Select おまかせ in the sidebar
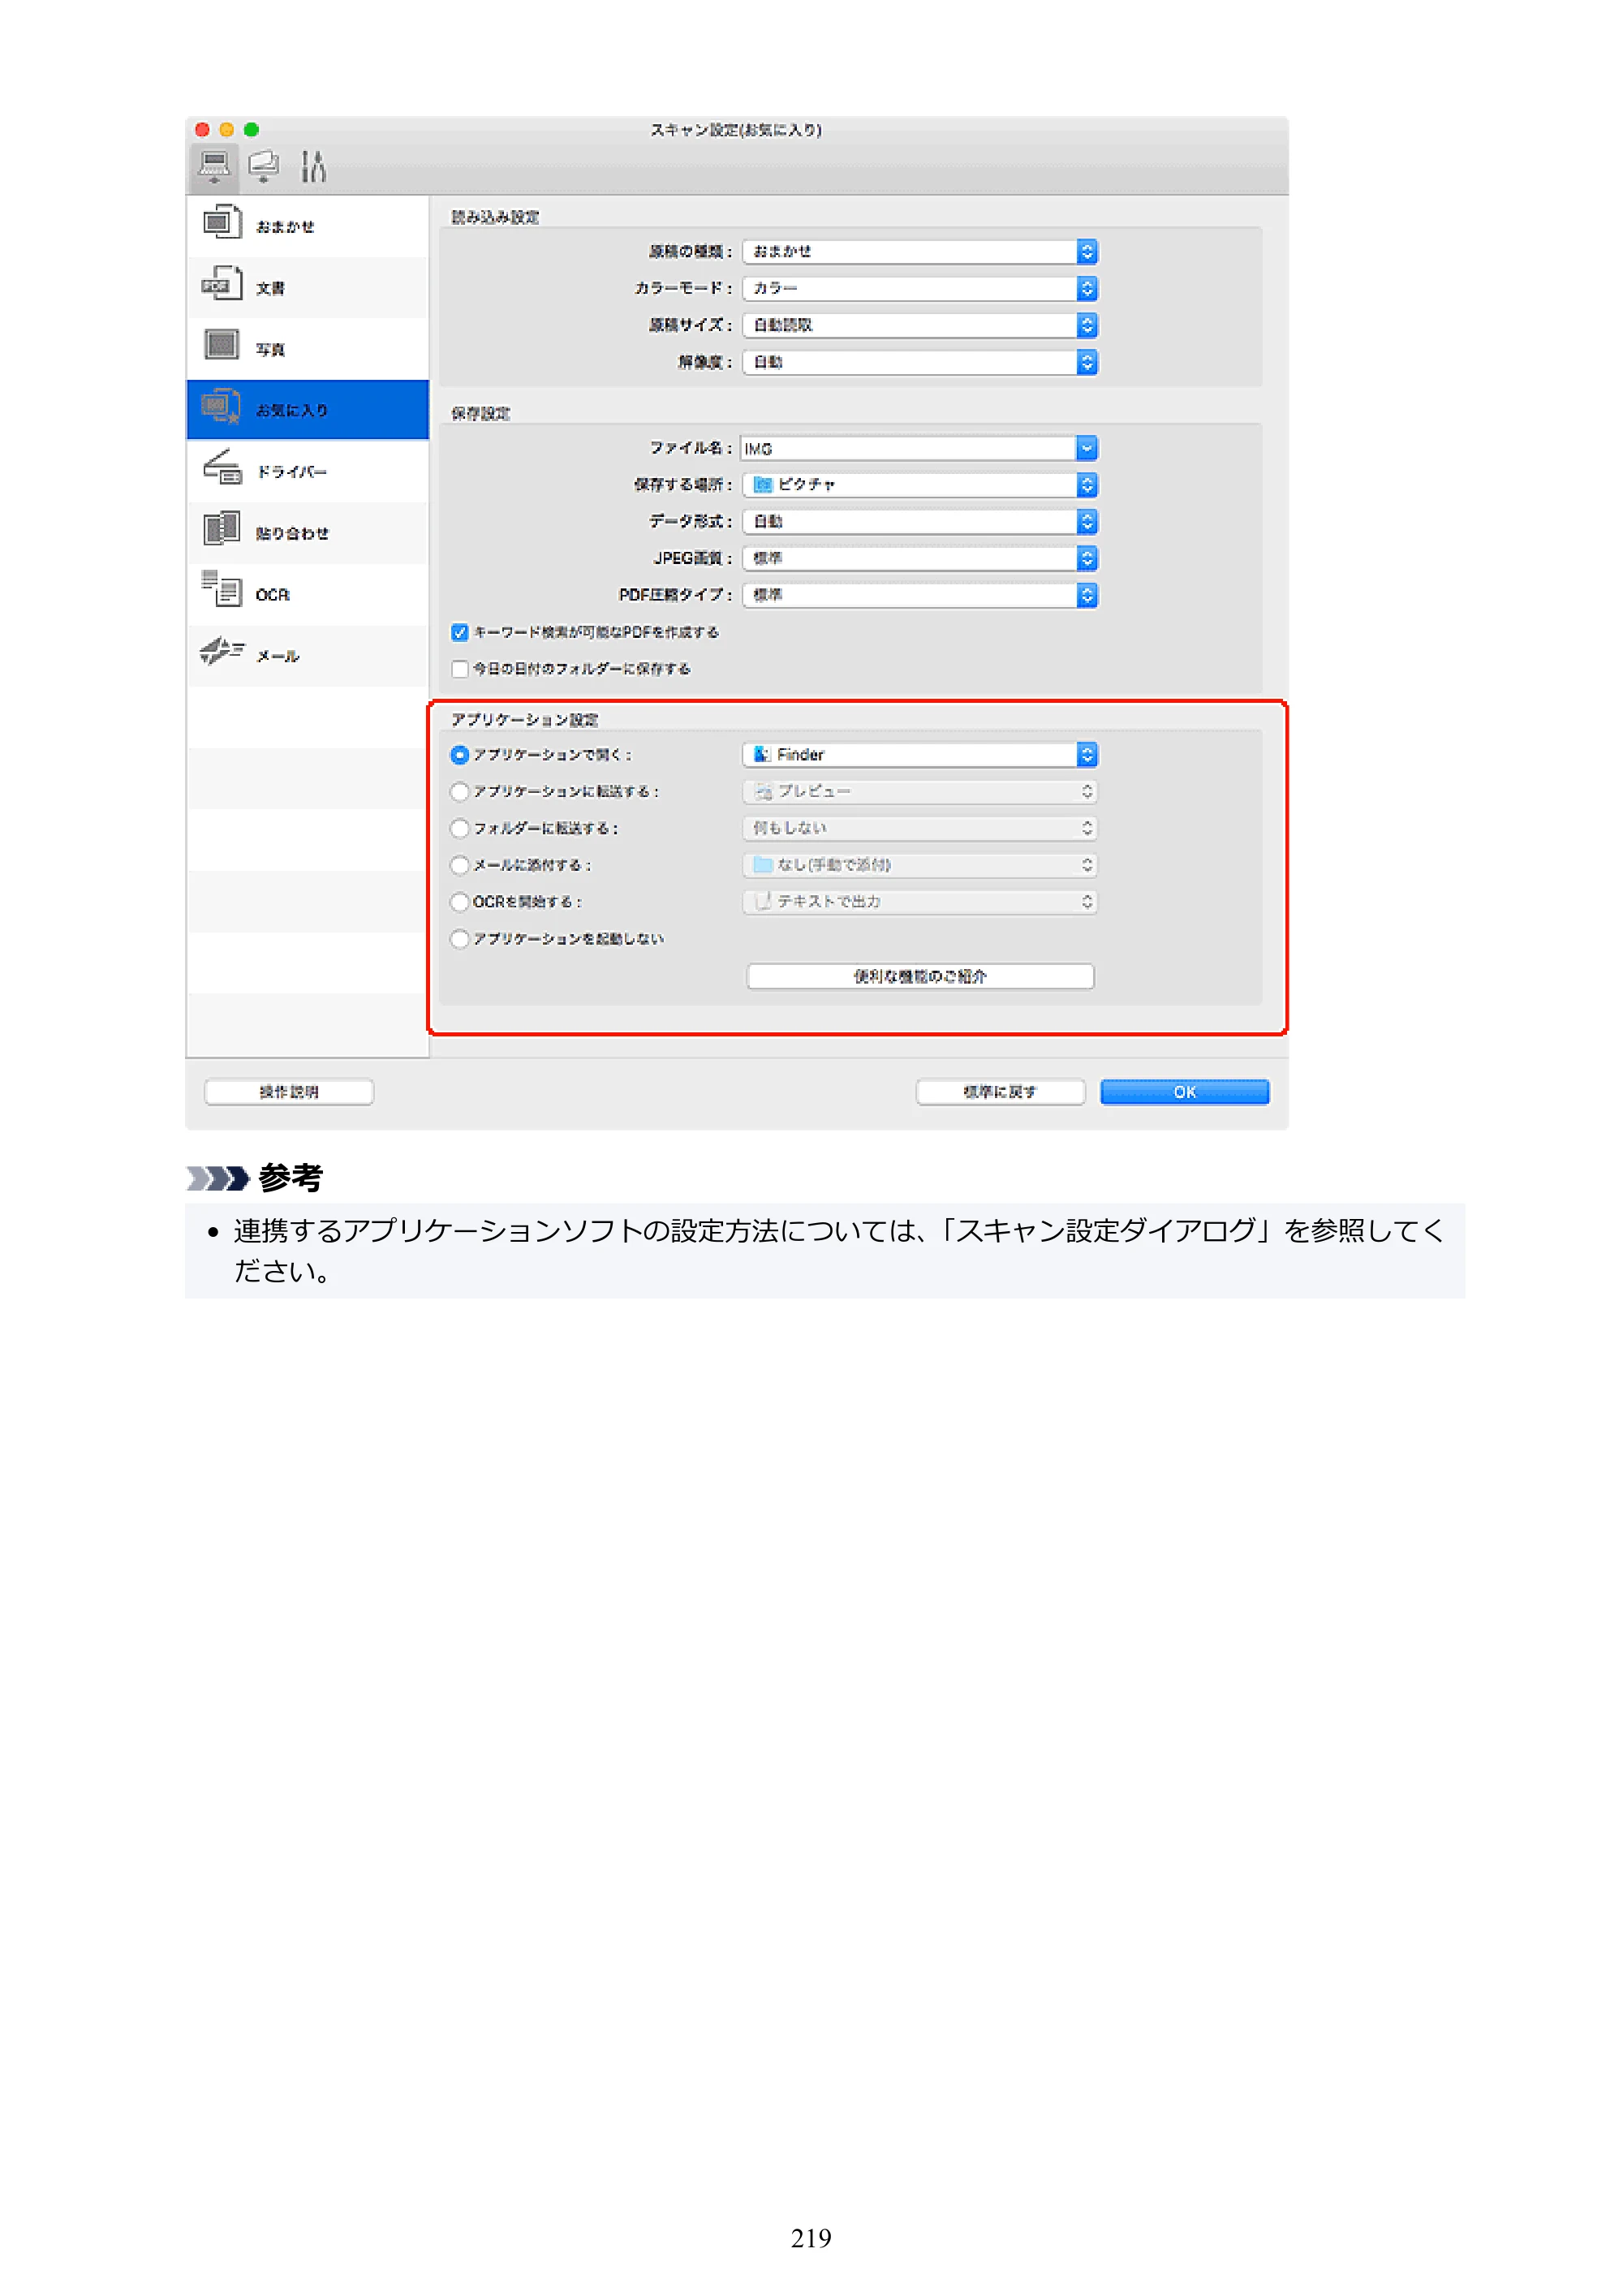This screenshot has width=1623, height=2296. (308, 226)
